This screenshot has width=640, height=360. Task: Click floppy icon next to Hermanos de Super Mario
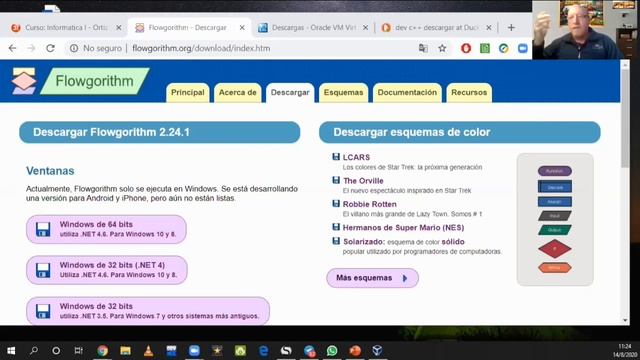point(336,227)
